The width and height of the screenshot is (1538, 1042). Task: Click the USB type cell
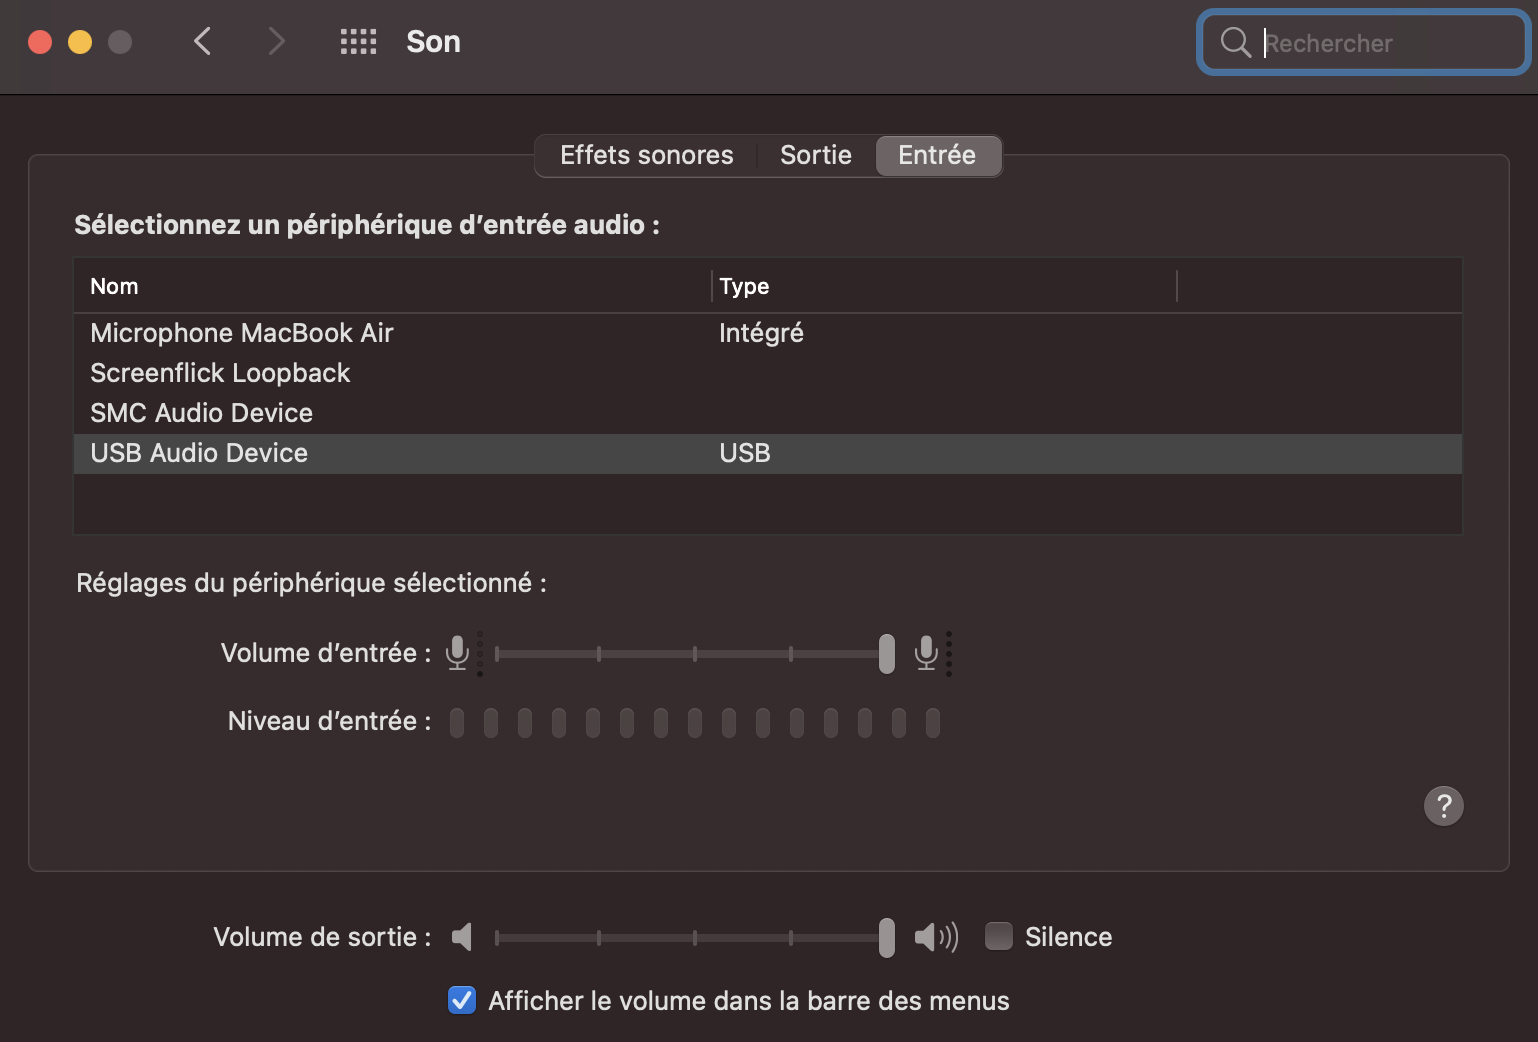(745, 453)
